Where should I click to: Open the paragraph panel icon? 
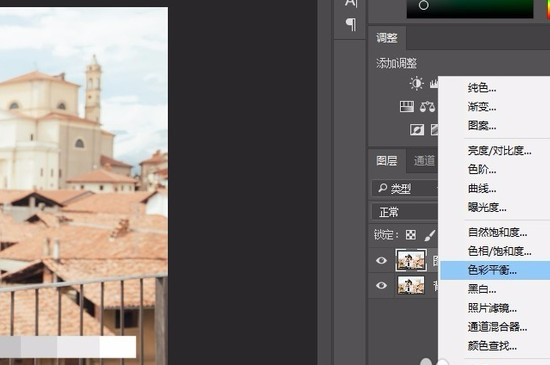coord(351,25)
